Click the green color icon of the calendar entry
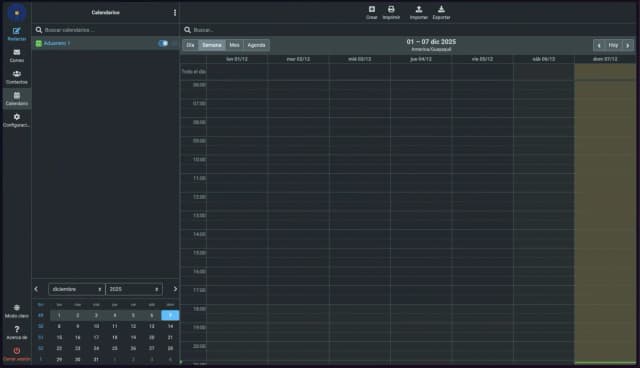 [x=38, y=43]
